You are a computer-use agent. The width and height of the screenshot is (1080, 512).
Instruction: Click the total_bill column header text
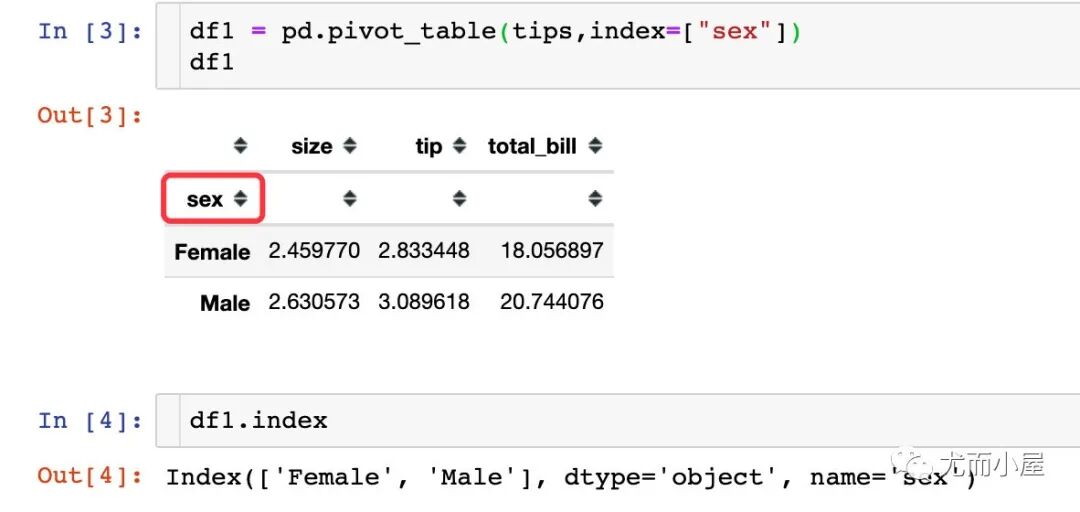[x=532, y=147]
